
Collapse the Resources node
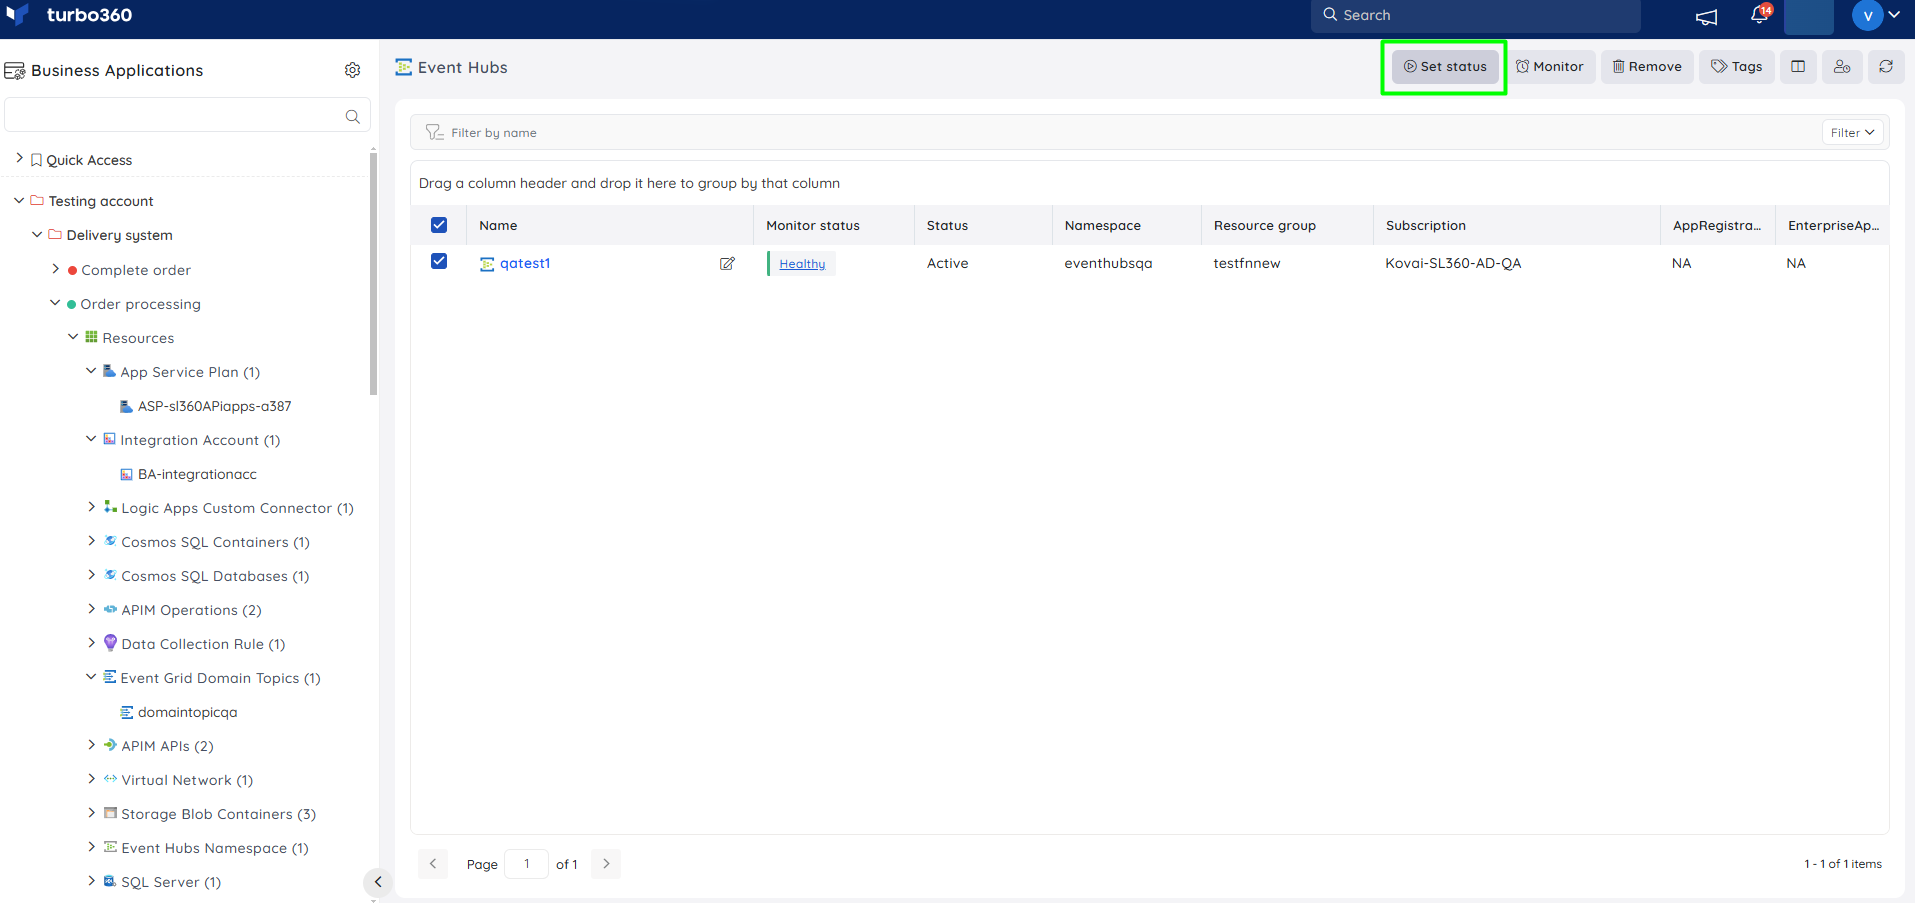(73, 336)
